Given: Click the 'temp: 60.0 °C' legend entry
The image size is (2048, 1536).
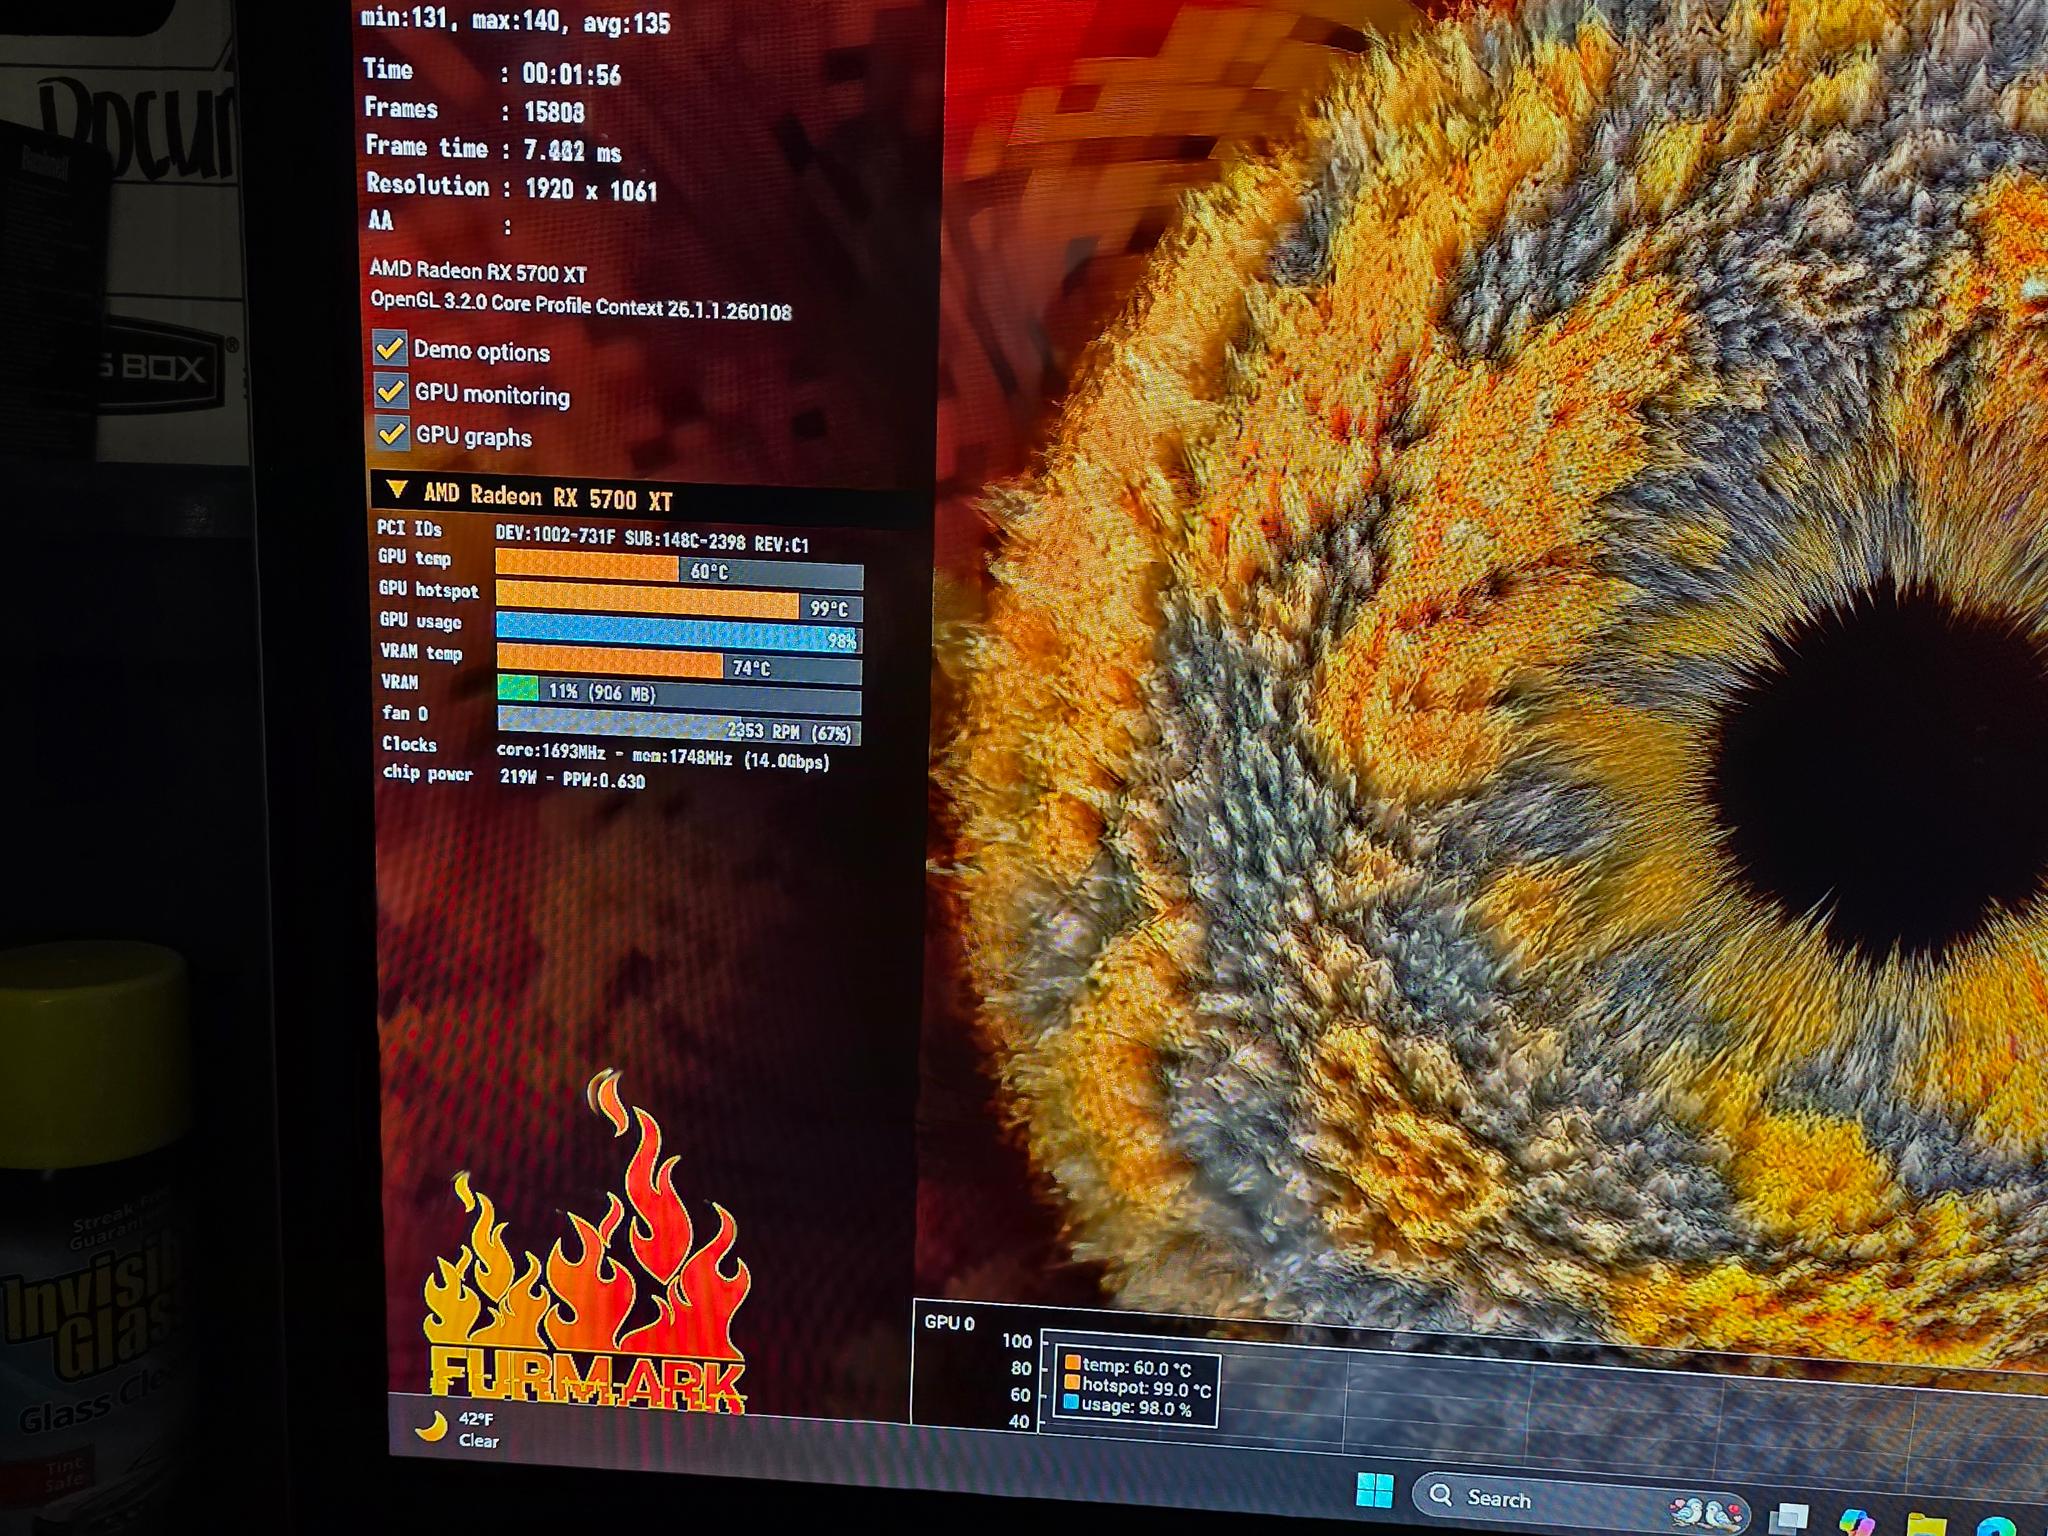Looking at the screenshot, I should tap(1128, 1365).
